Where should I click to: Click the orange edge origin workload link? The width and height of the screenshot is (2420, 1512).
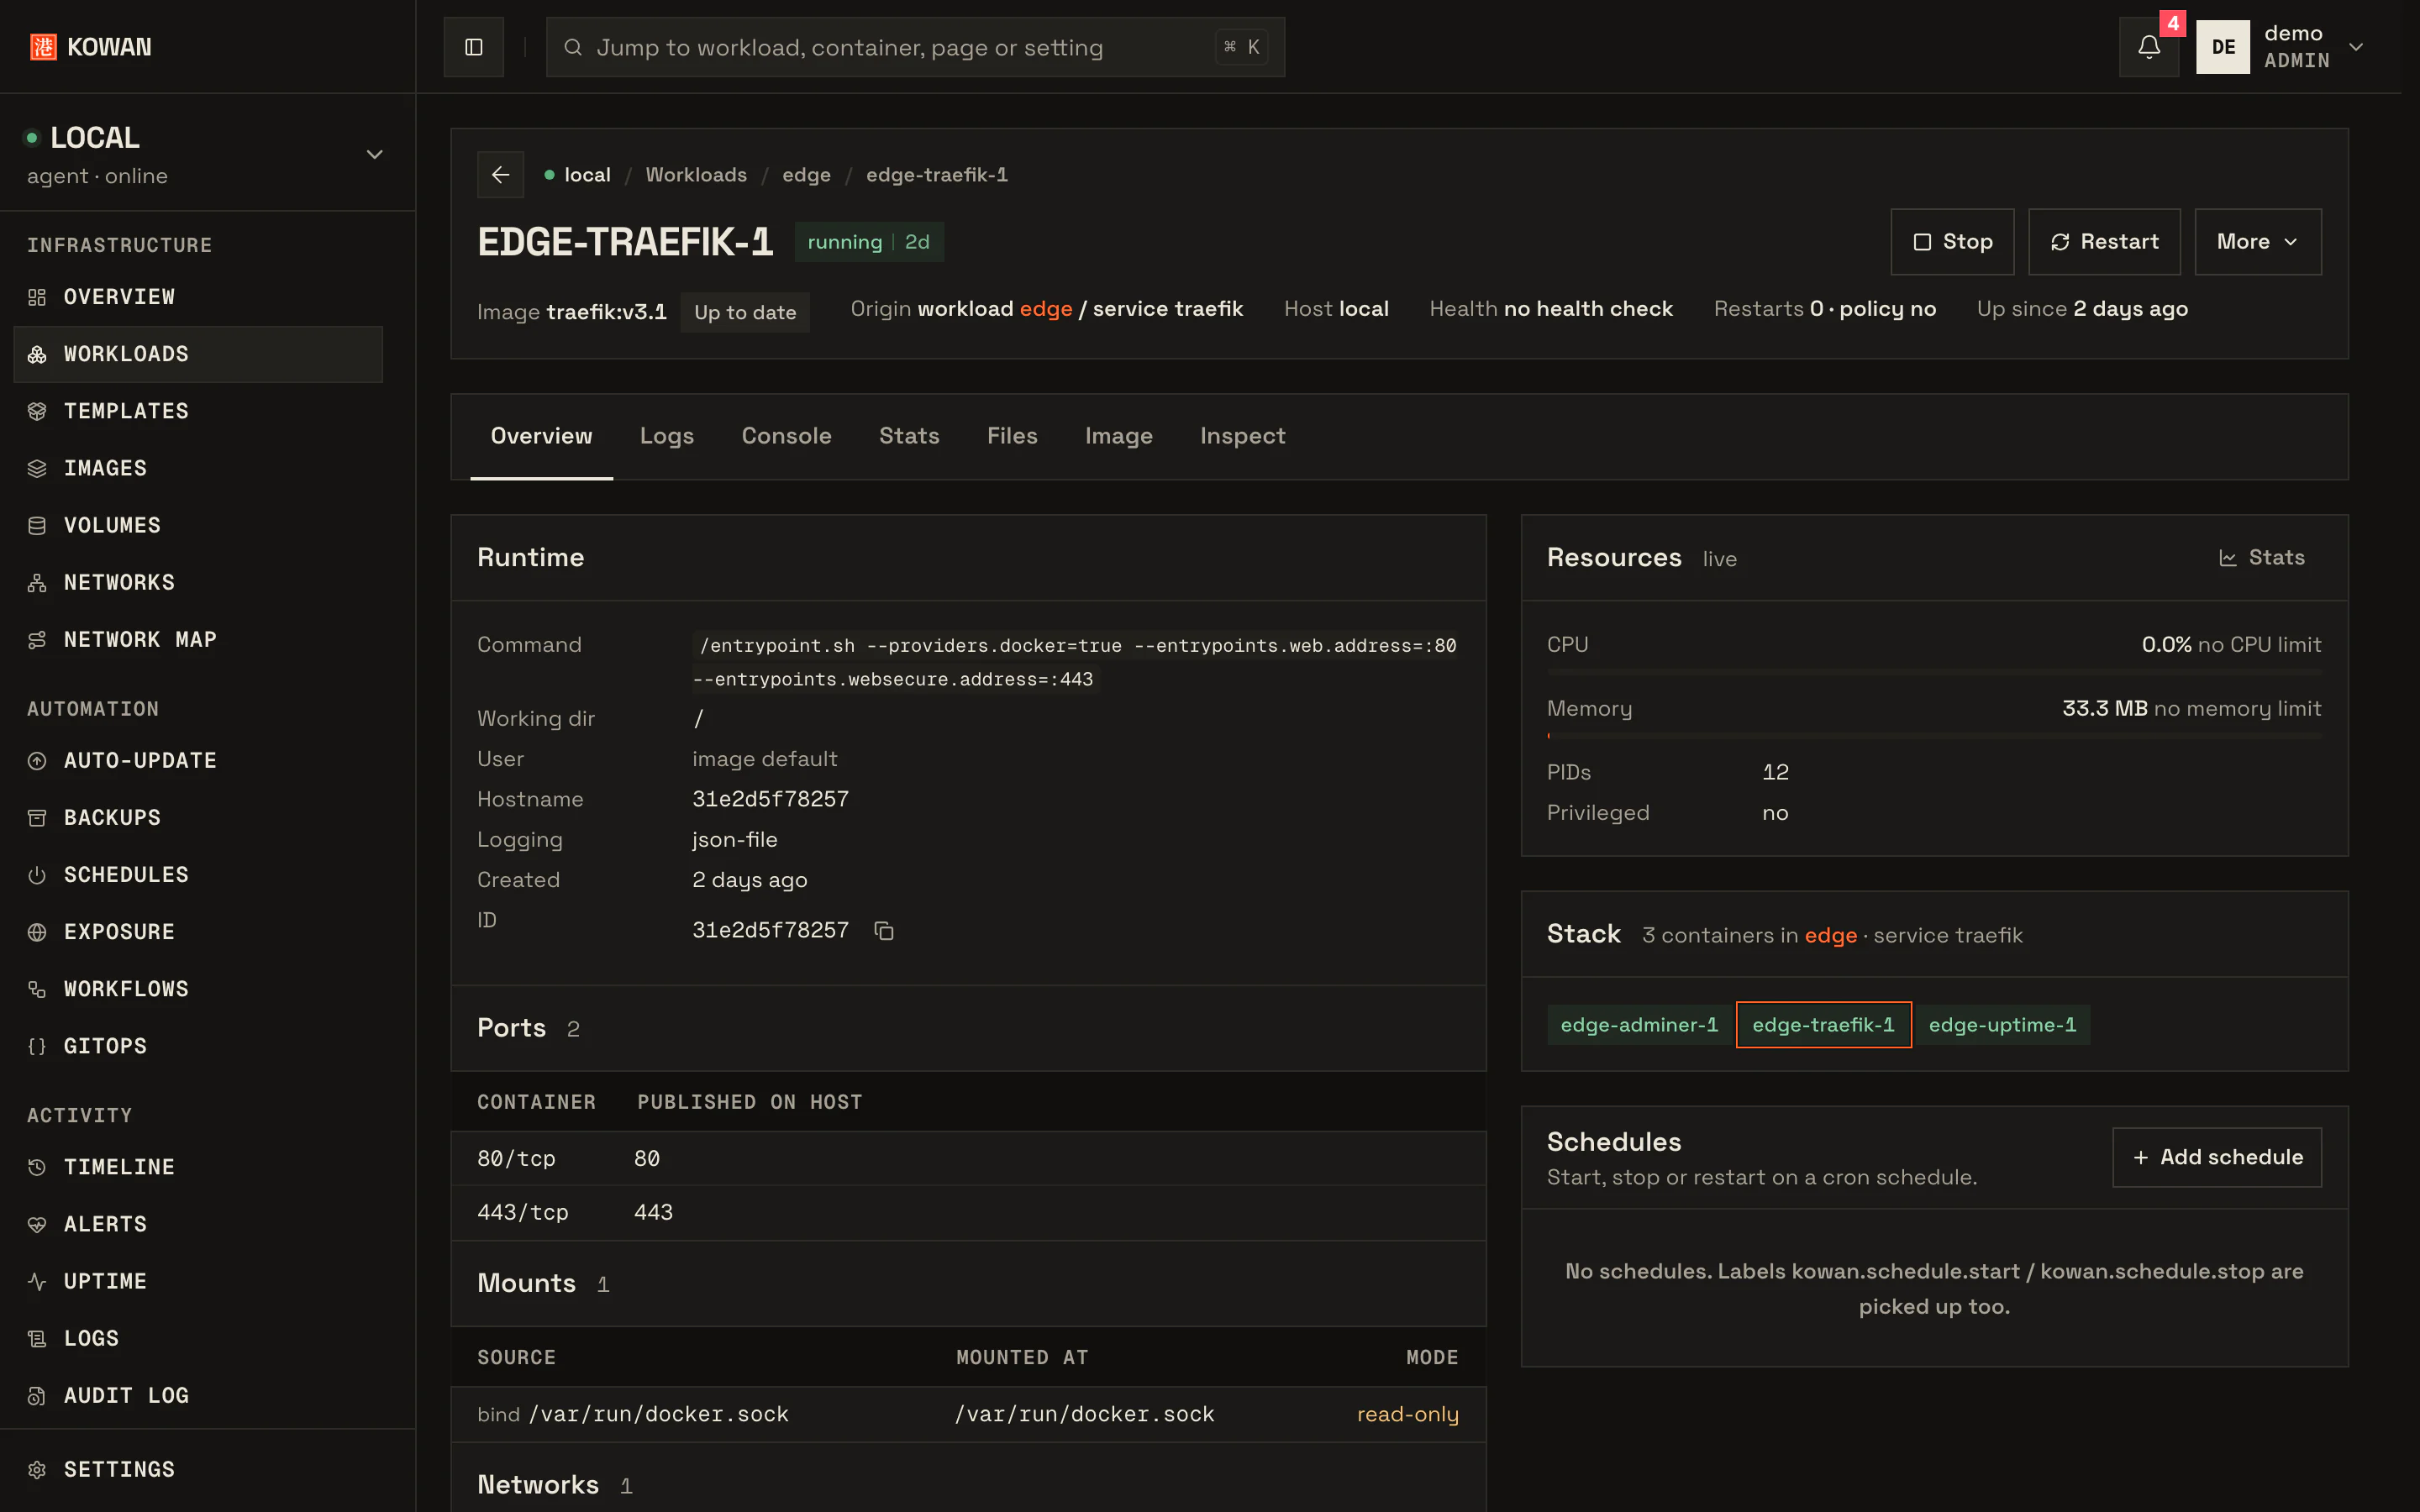point(1046,309)
